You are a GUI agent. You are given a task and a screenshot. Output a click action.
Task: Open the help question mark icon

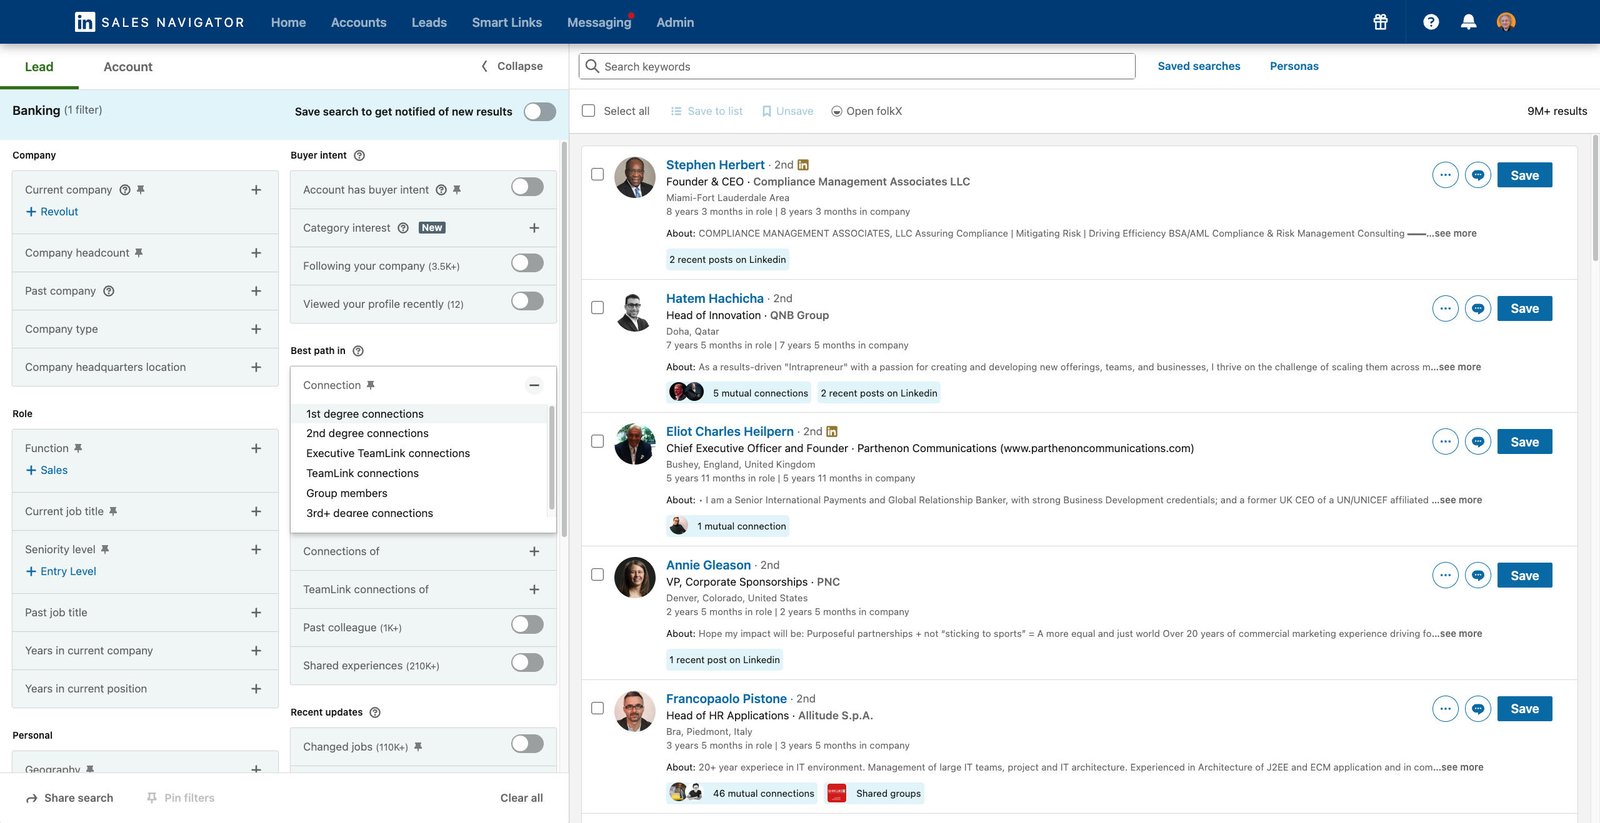point(1431,22)
